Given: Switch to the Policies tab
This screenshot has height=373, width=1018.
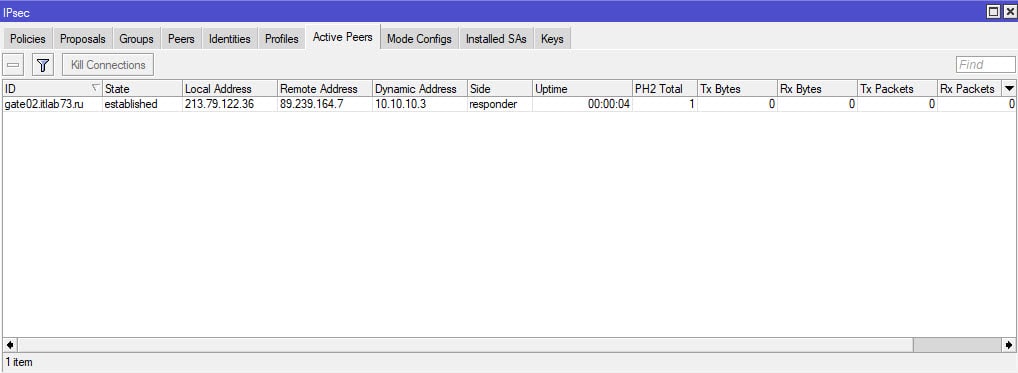Looking at the screenshot, I should tap(28, 39).
